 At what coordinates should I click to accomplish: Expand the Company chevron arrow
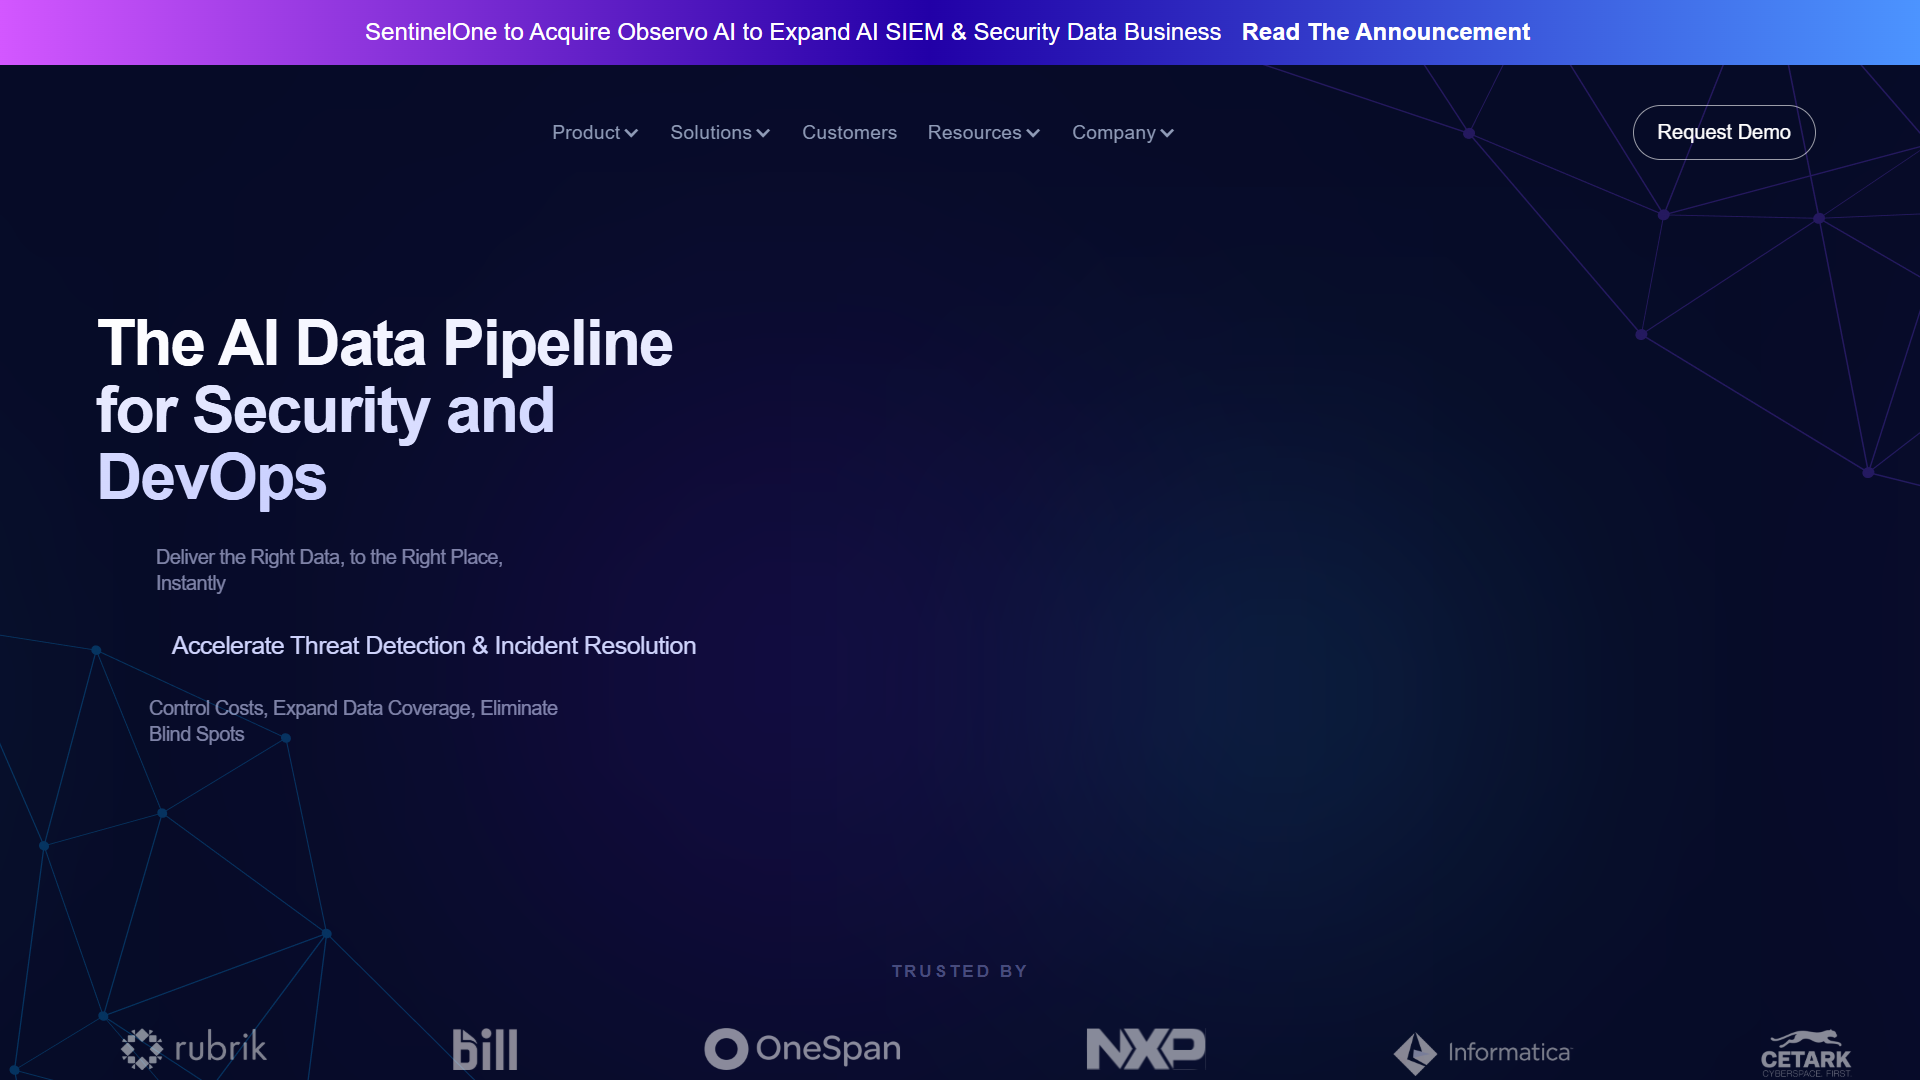(x=1168, y=133)
